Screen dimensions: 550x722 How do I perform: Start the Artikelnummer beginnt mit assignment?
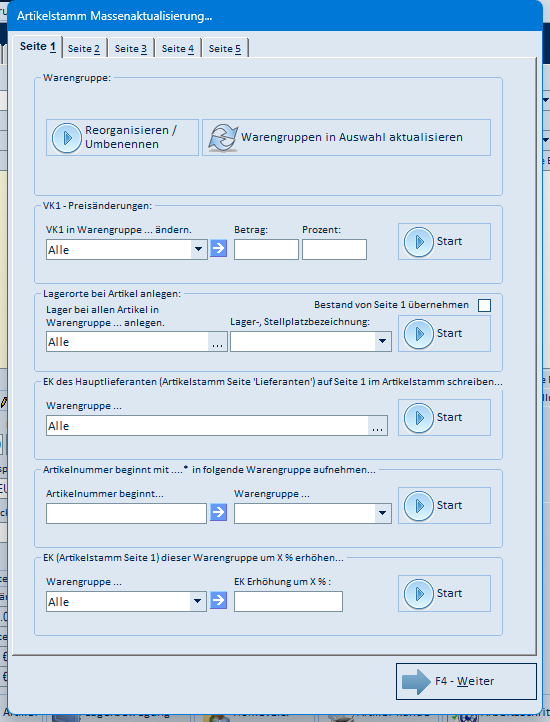(445, 506)
